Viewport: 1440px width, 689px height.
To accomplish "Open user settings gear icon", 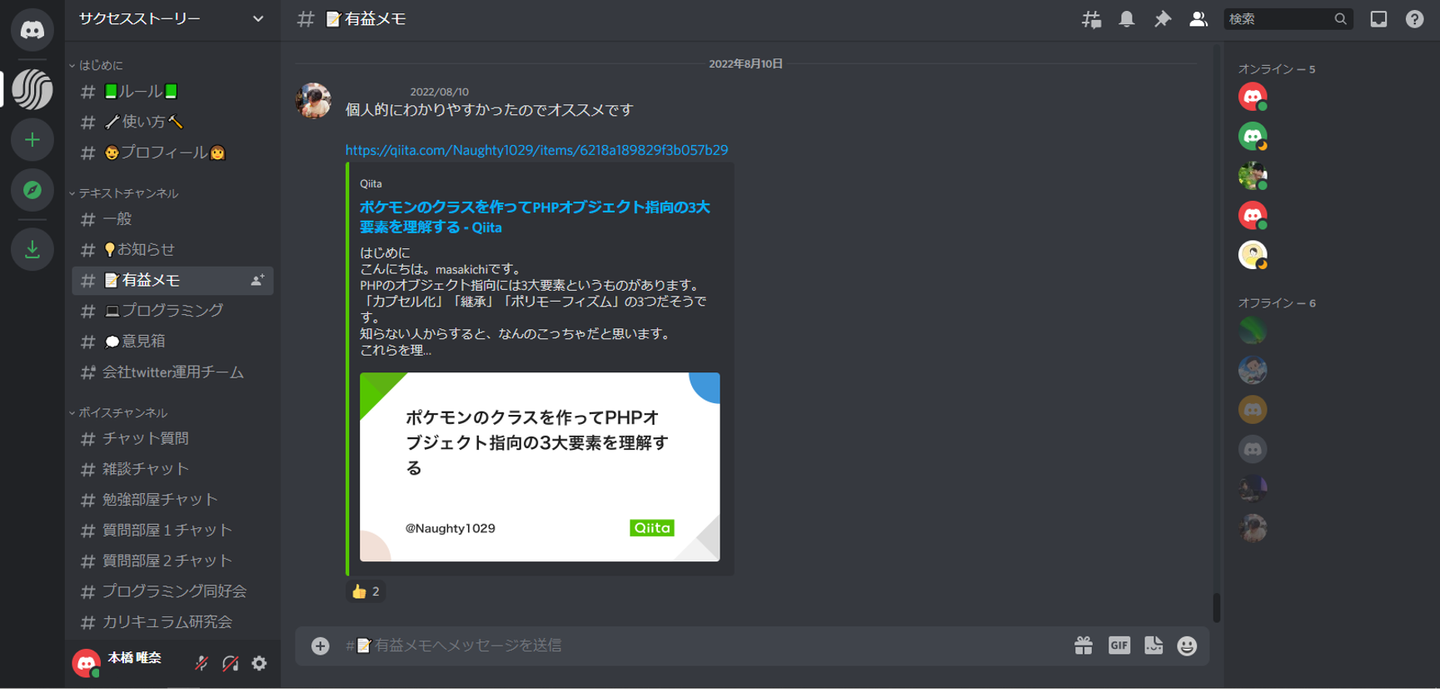I will [x=259, y=663].
